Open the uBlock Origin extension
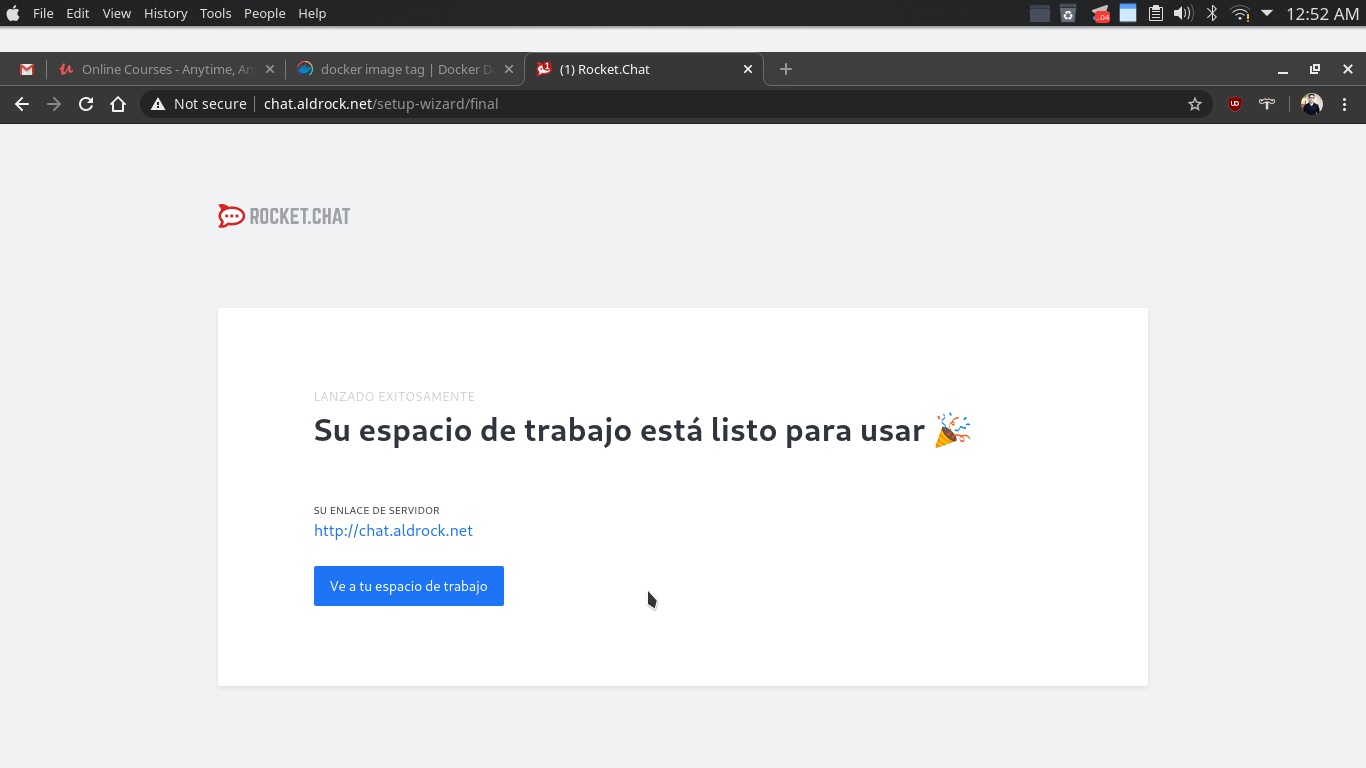 pos(1235,104)
